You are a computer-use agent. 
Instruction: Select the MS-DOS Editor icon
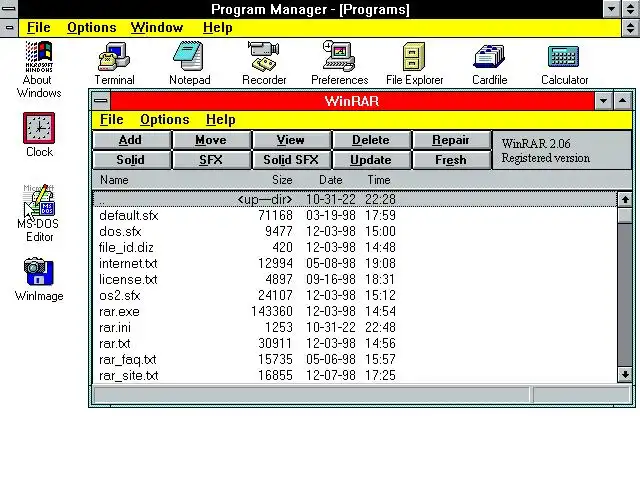click(x=39, y=213)
